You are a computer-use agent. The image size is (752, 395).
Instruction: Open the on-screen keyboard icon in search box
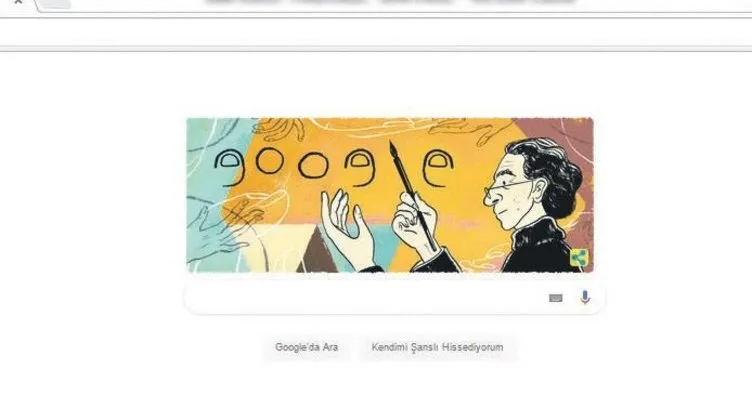(555, 298)
